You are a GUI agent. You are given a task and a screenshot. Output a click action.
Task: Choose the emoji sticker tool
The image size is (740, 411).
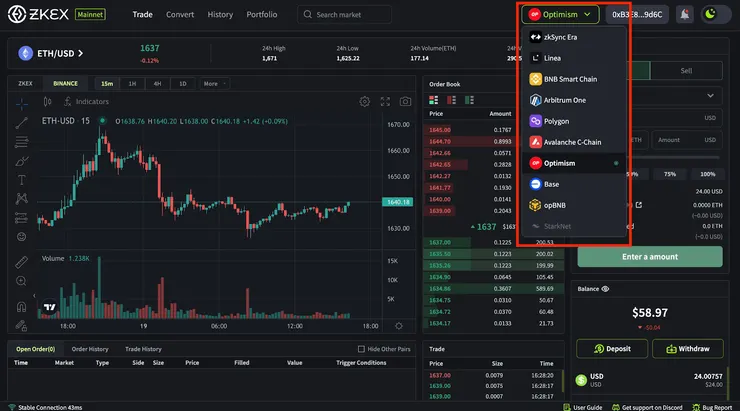[x=21, y=237]
